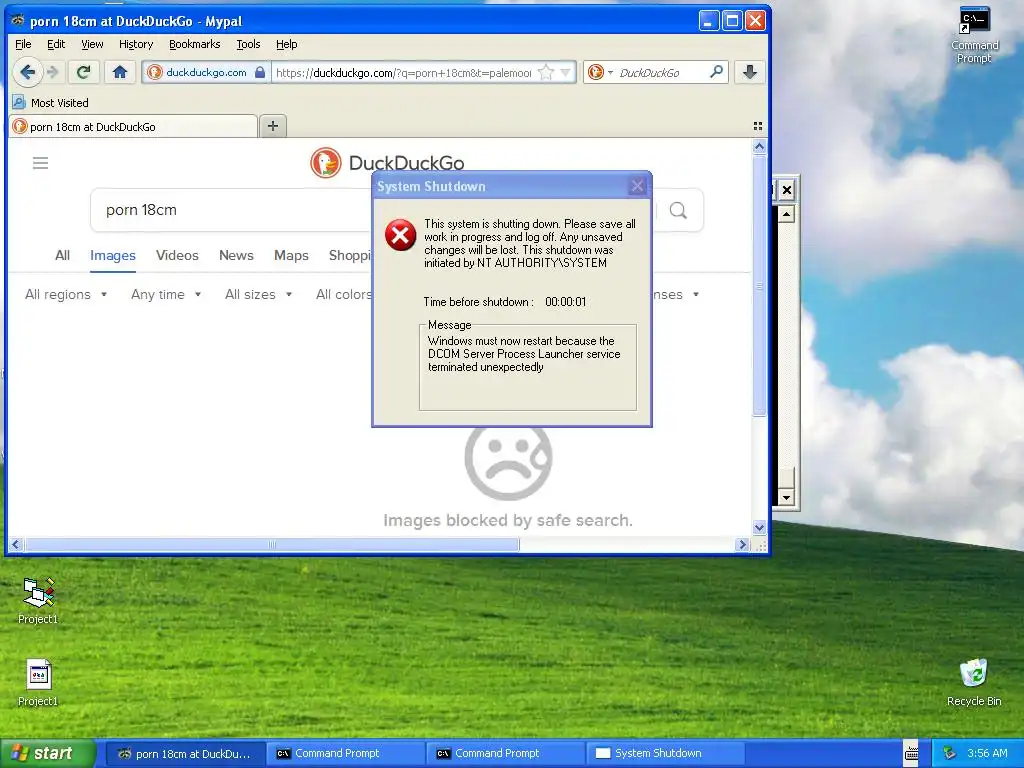Select the lower Project1 document desktop icon
Screen dimensions: 1024x768
[38, 682]
